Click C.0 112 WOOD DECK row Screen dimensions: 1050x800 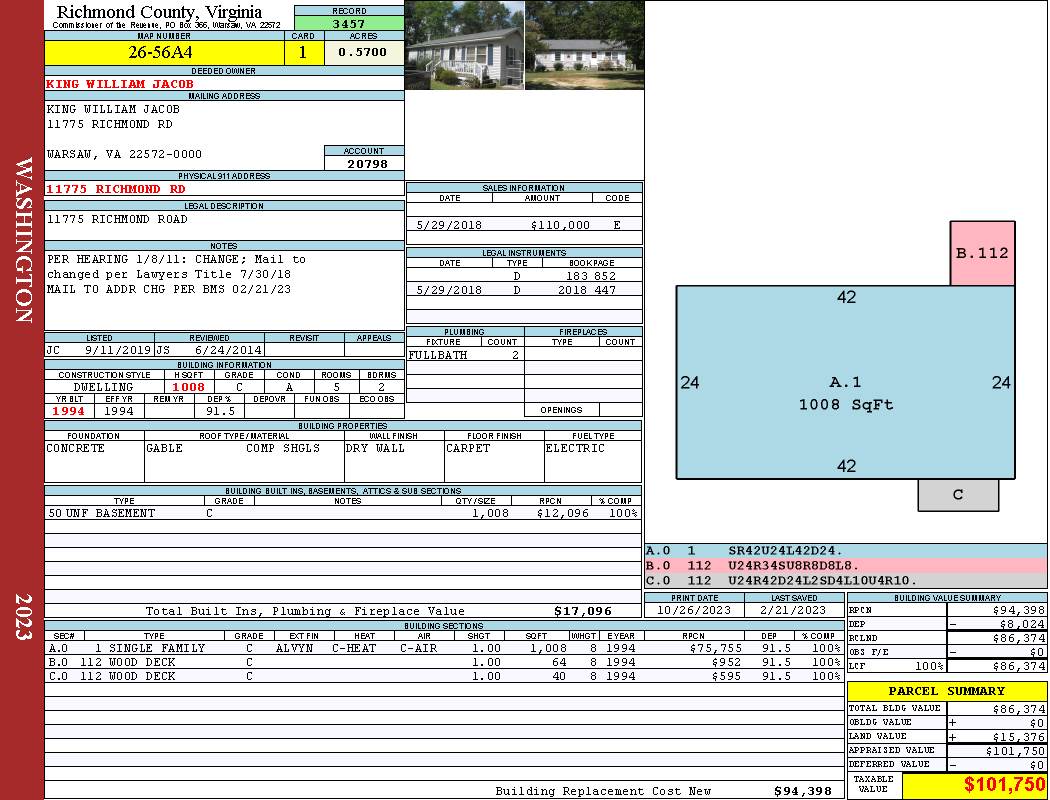click(x=444, y=676)
